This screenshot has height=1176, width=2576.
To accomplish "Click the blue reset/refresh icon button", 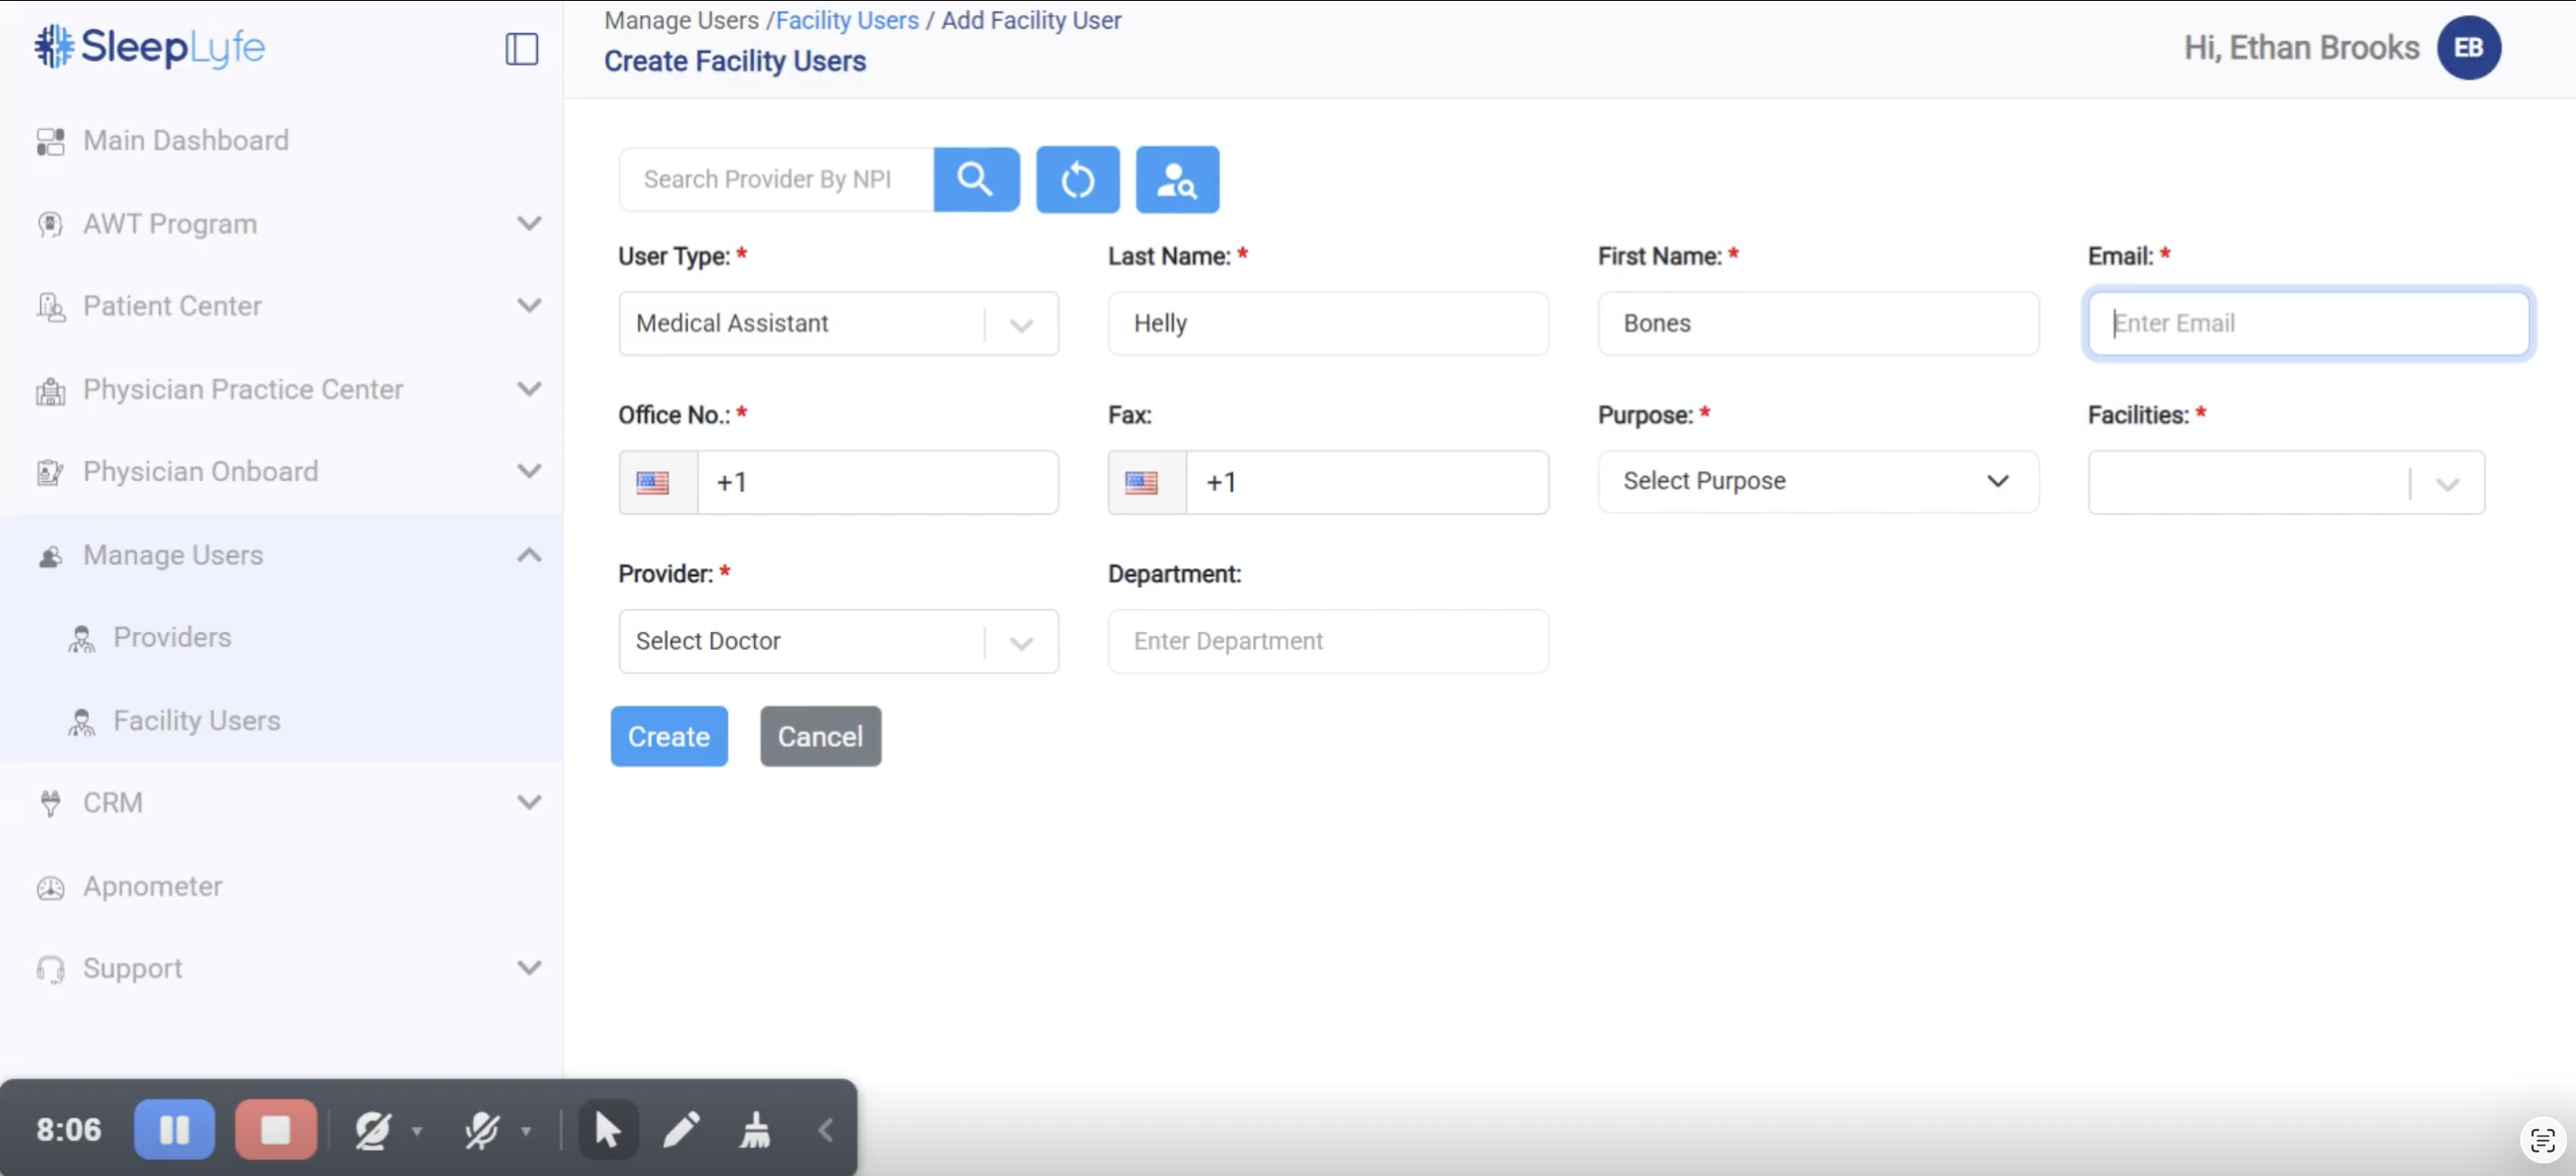I will pyautogui.click(x=1077, y=180).
